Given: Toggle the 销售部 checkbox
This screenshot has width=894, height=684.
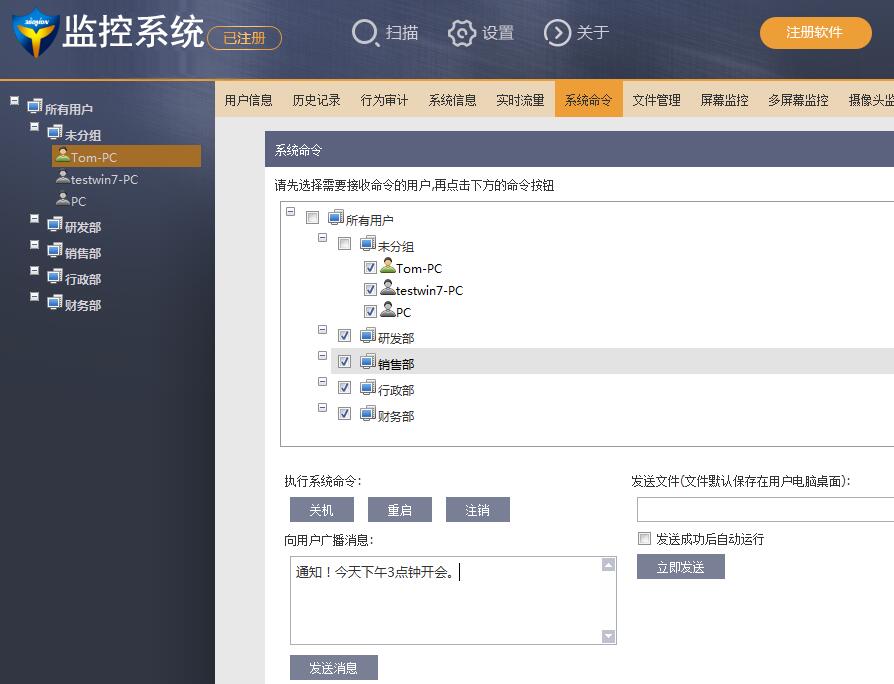Looking at the screenshot, I should click(x=344, y=362).
